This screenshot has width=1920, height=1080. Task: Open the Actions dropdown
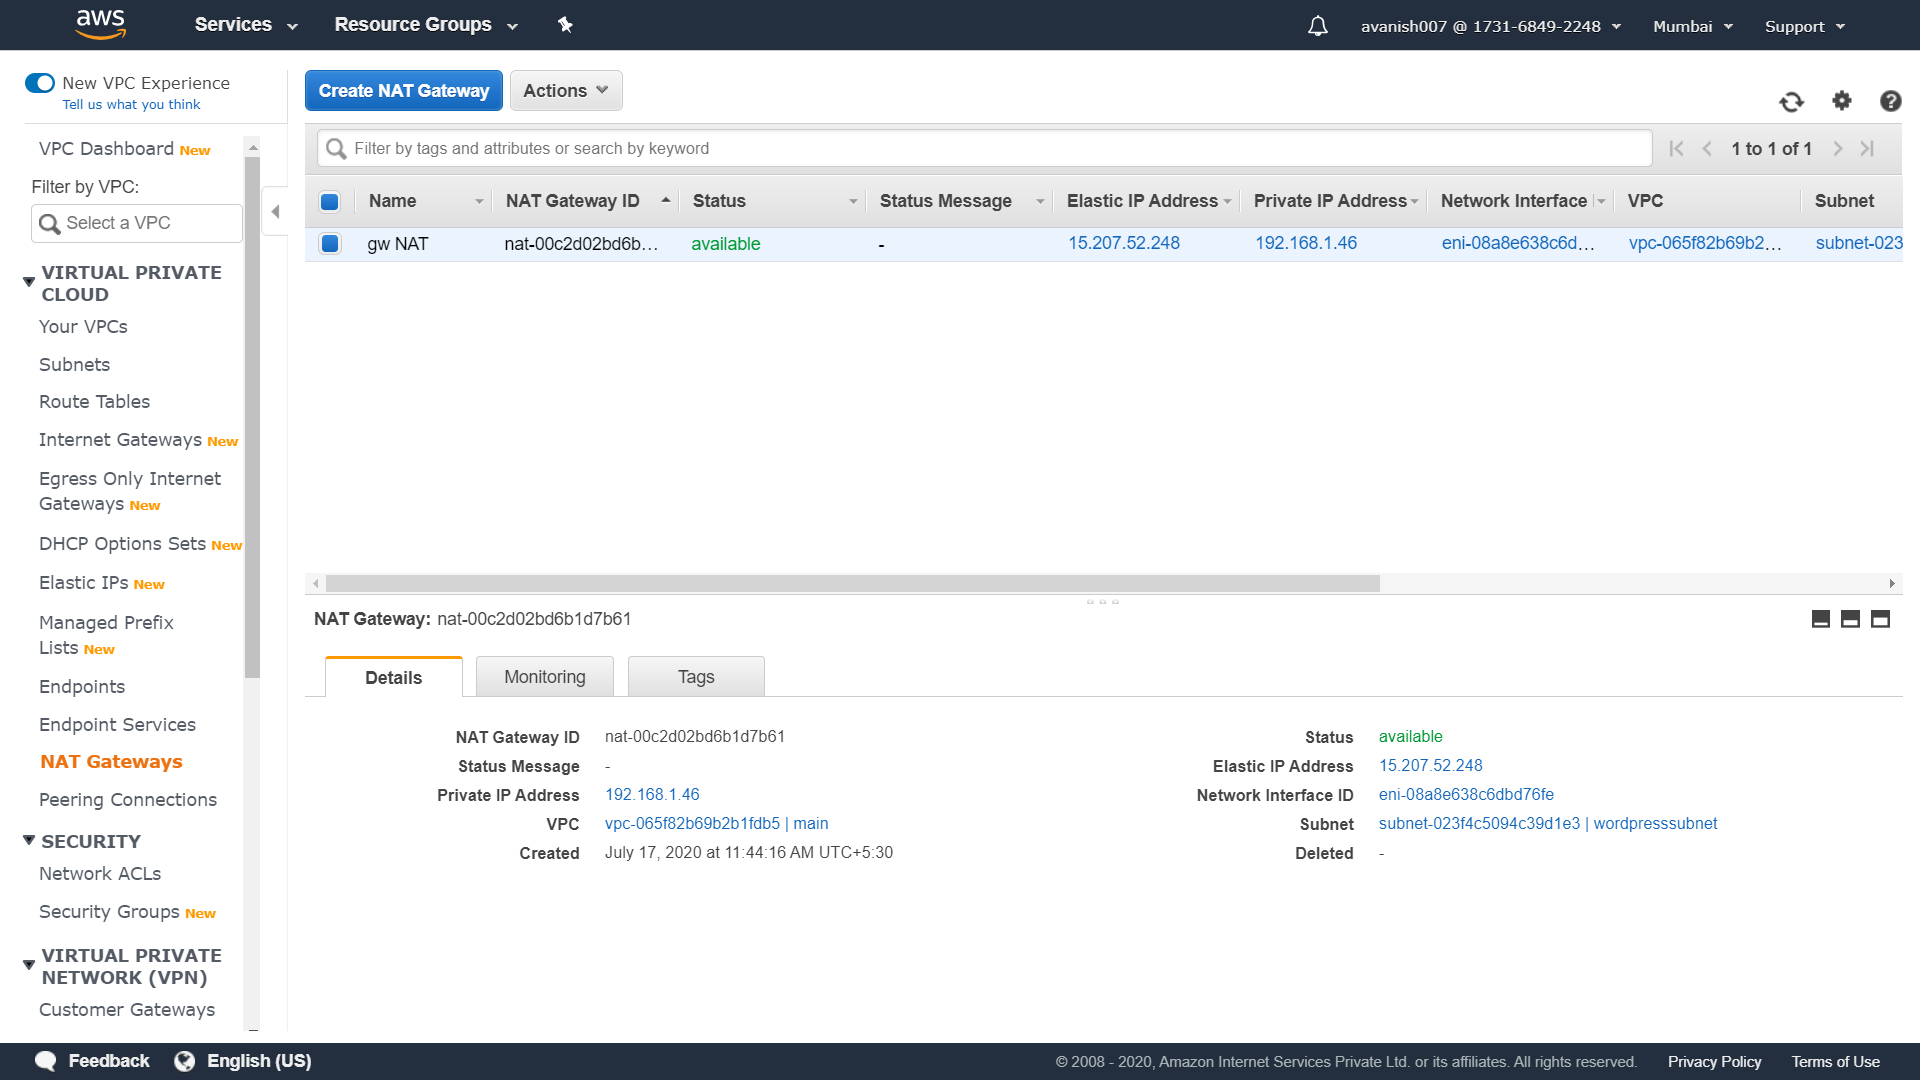pyautogui.click(x=565, y=91)
